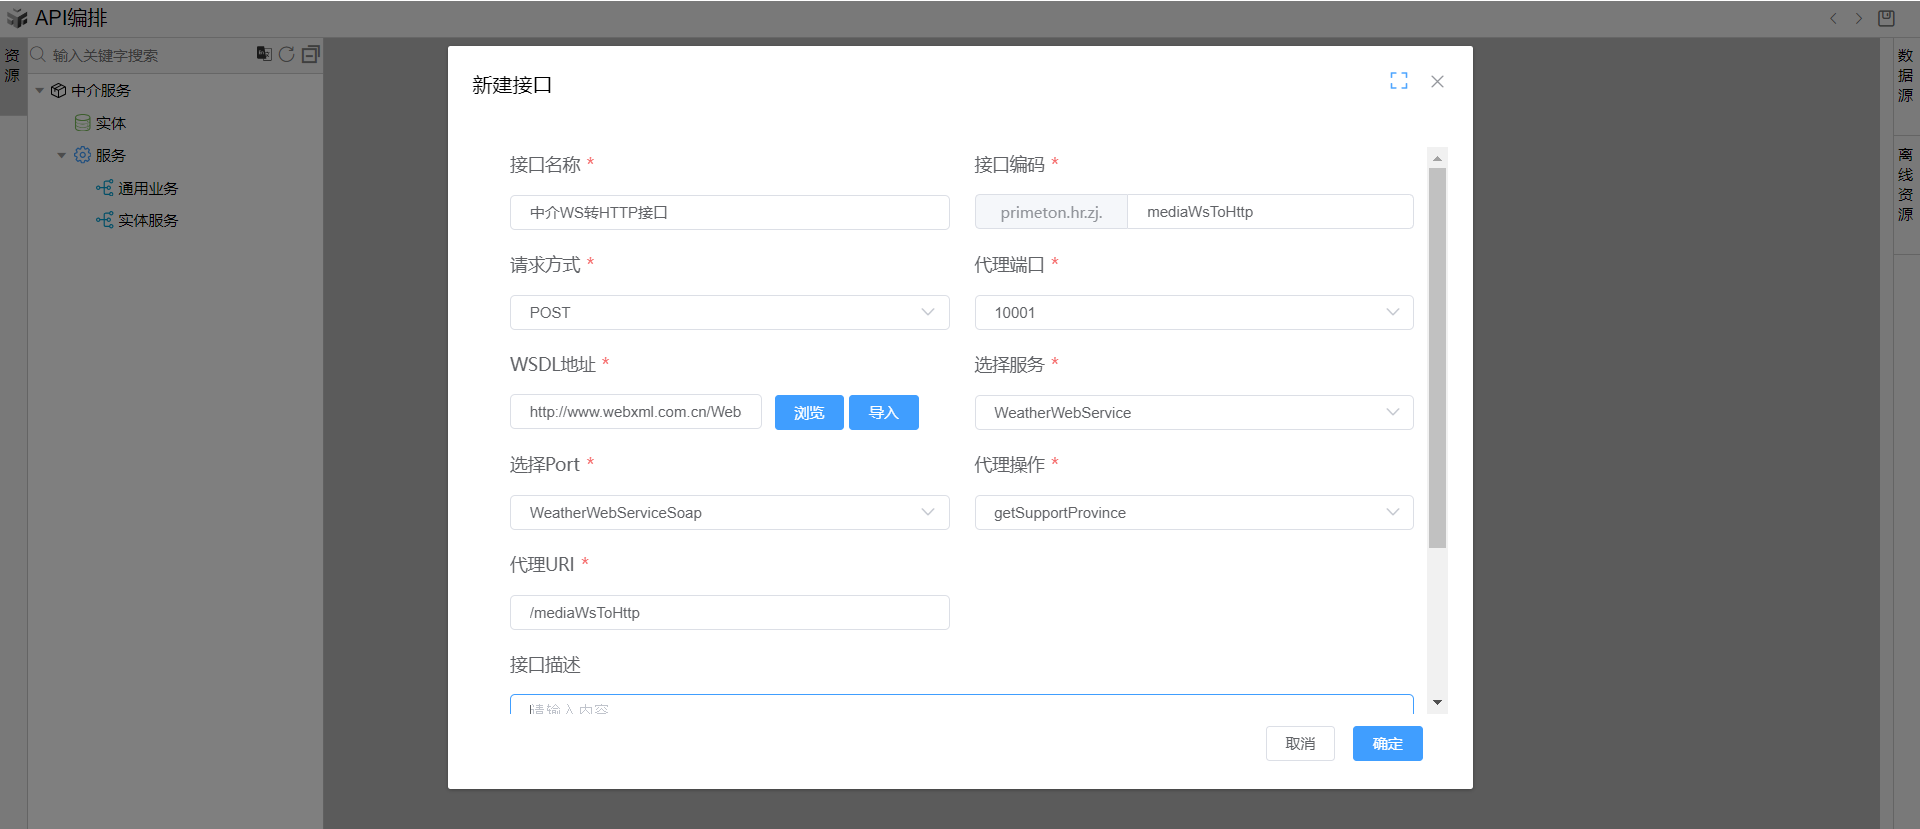Click the save icon in top-right toolbar

click(1886, 18)
